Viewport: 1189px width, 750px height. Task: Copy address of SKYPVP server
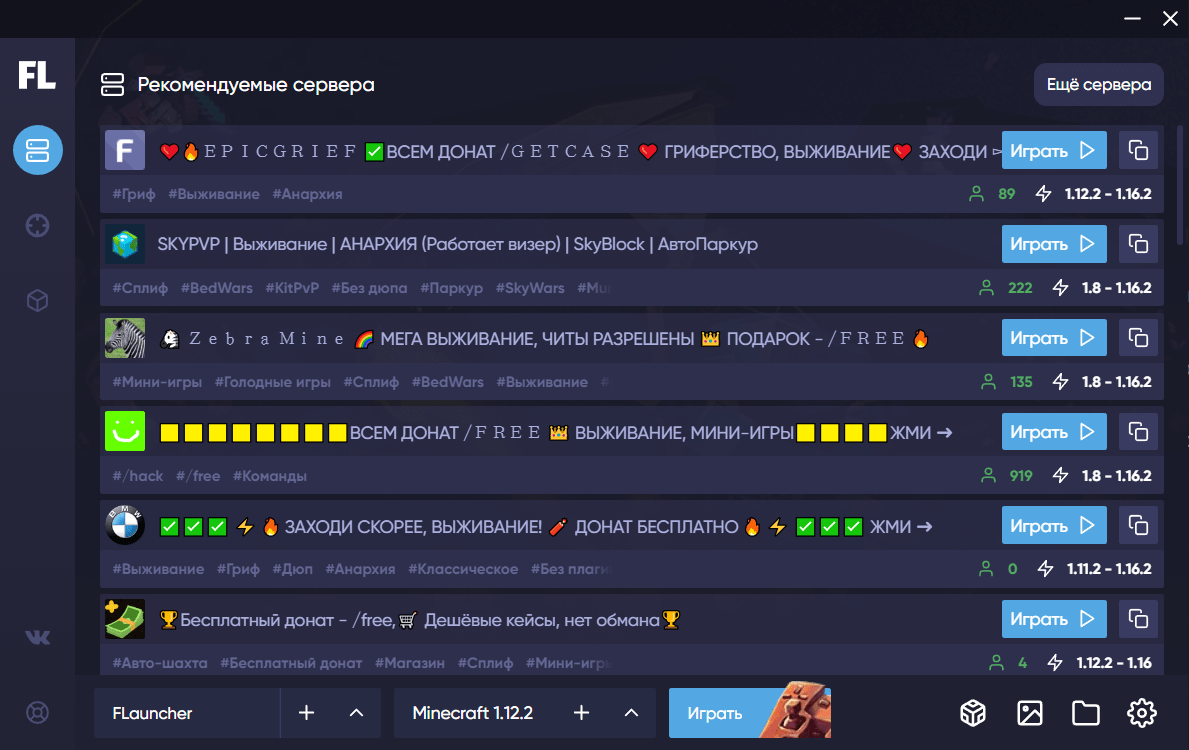pyautogui.click(x=1138, y=244)
